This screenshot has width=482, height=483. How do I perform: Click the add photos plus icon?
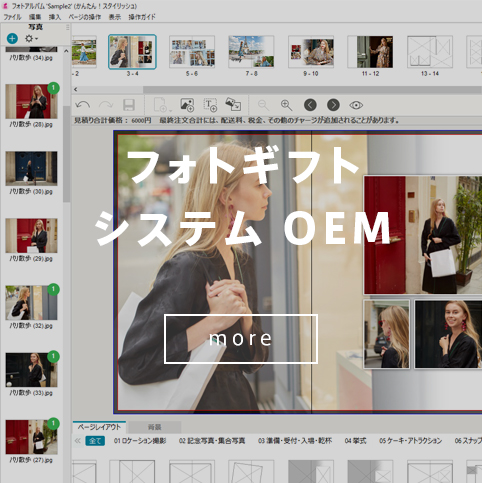12,39
